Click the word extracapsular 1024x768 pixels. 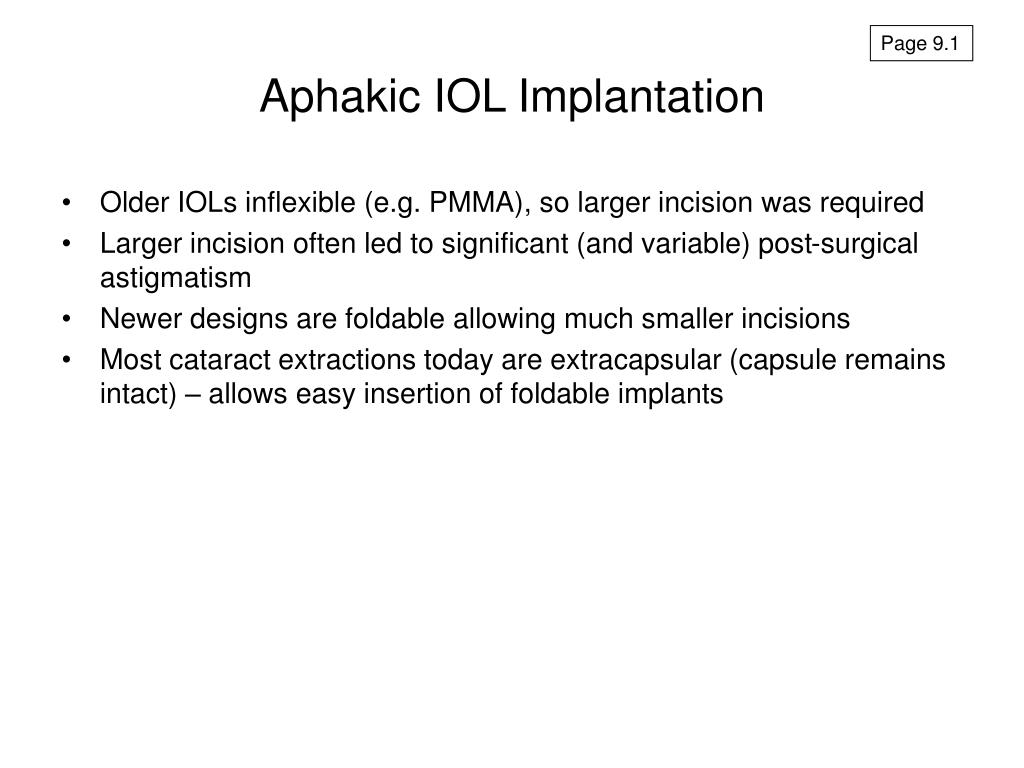point(635,360)
